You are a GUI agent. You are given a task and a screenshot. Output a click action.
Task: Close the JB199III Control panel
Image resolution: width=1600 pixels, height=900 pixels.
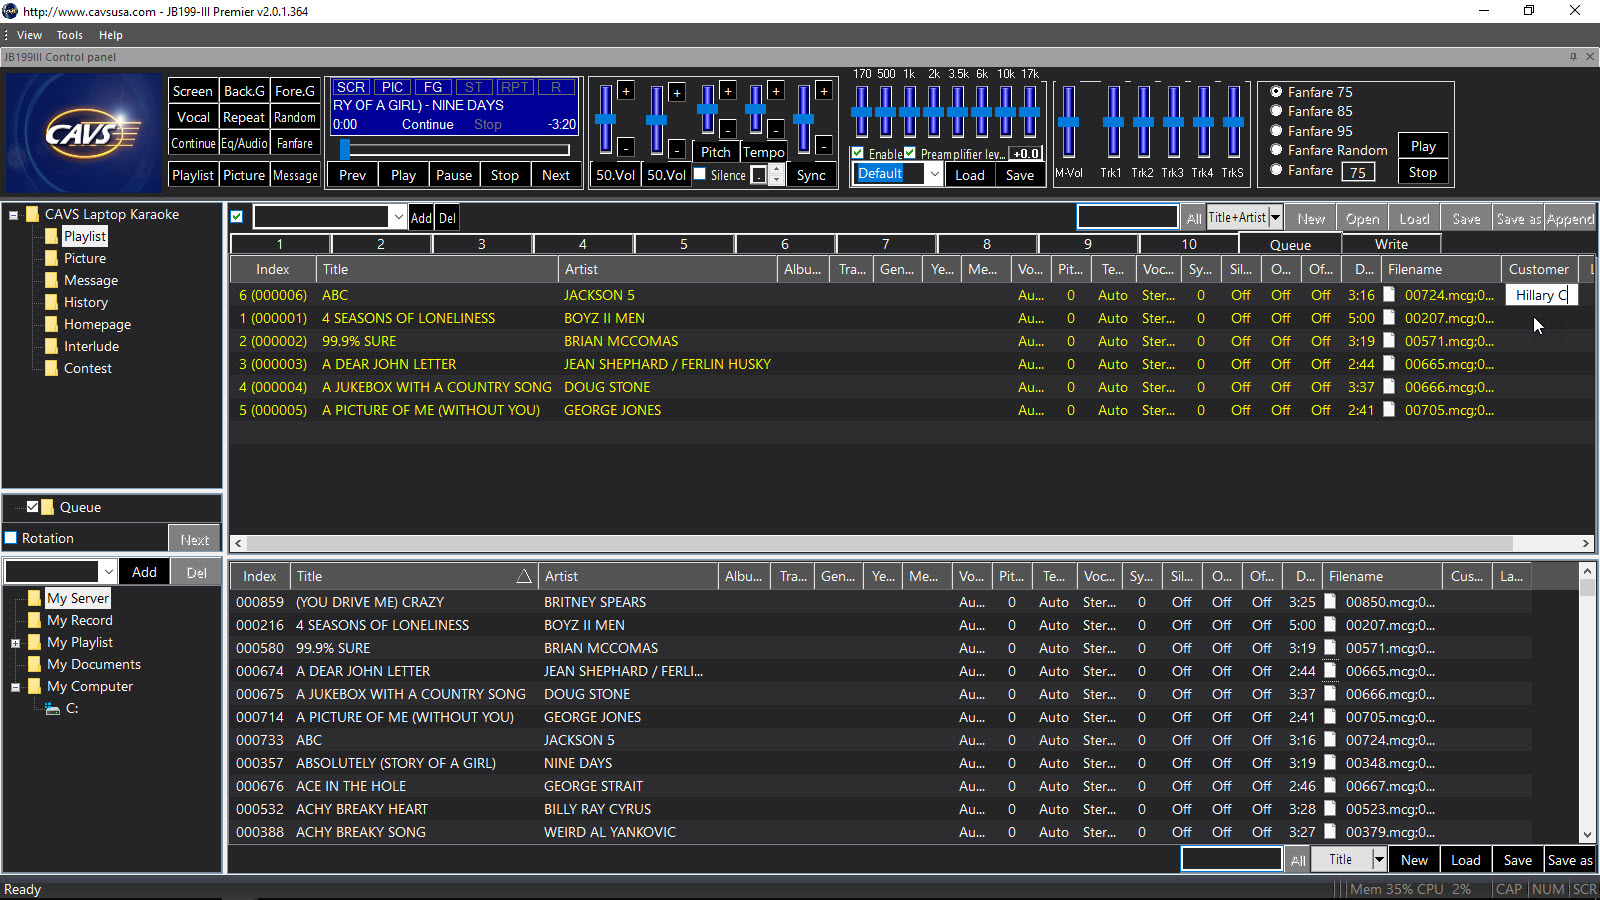tap(1590, 57)
